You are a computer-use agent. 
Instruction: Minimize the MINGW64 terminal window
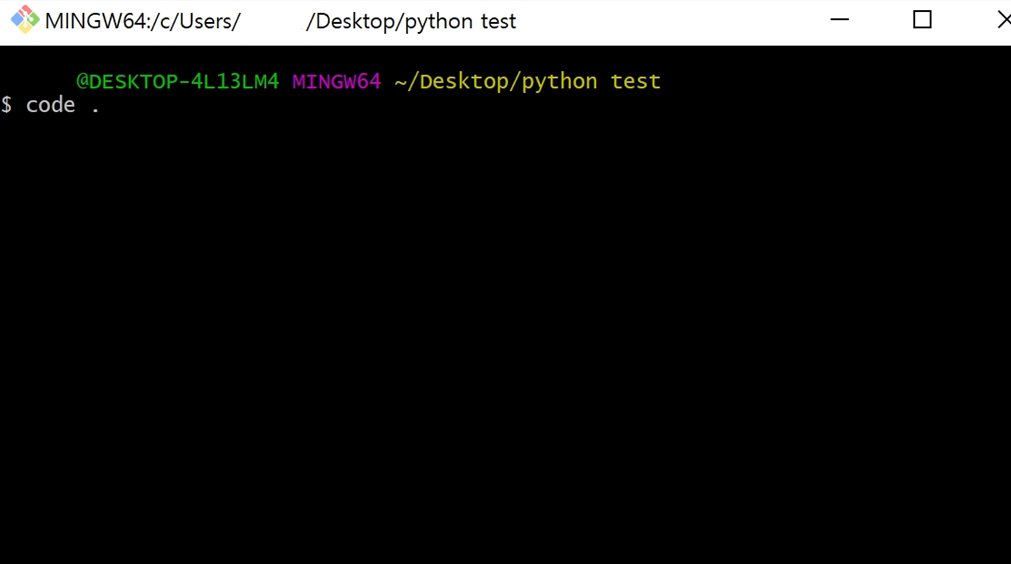(839, 20)
